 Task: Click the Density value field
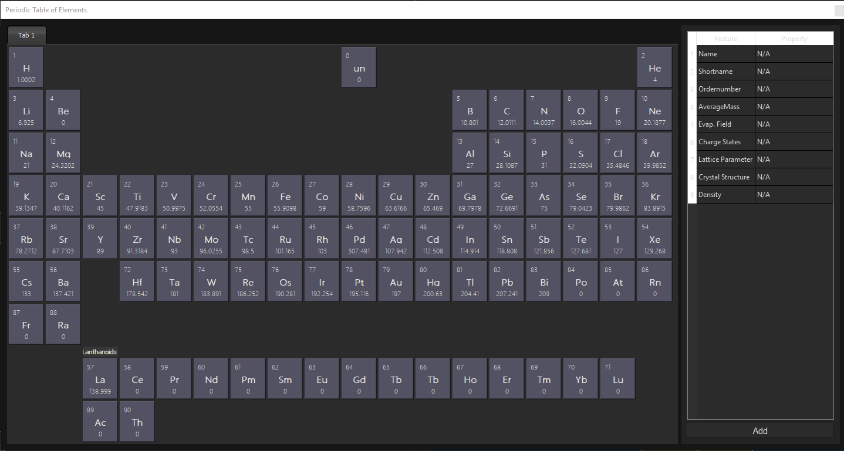click(x=793, y=195)
